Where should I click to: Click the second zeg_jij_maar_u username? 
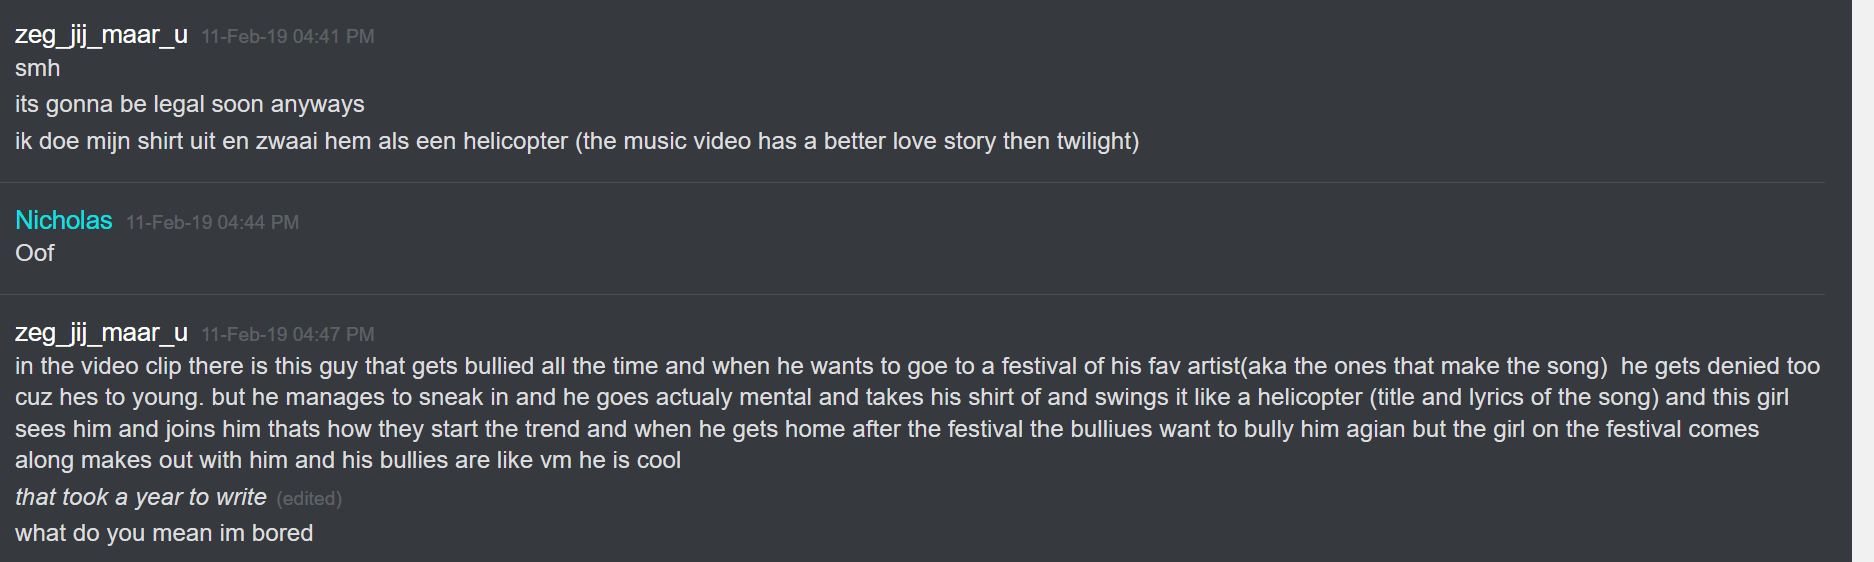tap(101, 332)
